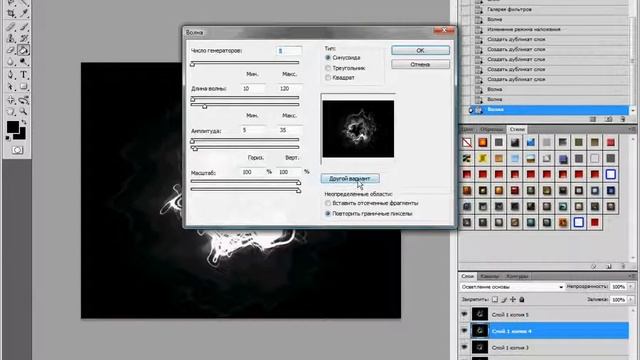This screenshot has width=640, height=360.
Task: Hide layer Слой 1 копия 5
Action: [x=464, y=314]
